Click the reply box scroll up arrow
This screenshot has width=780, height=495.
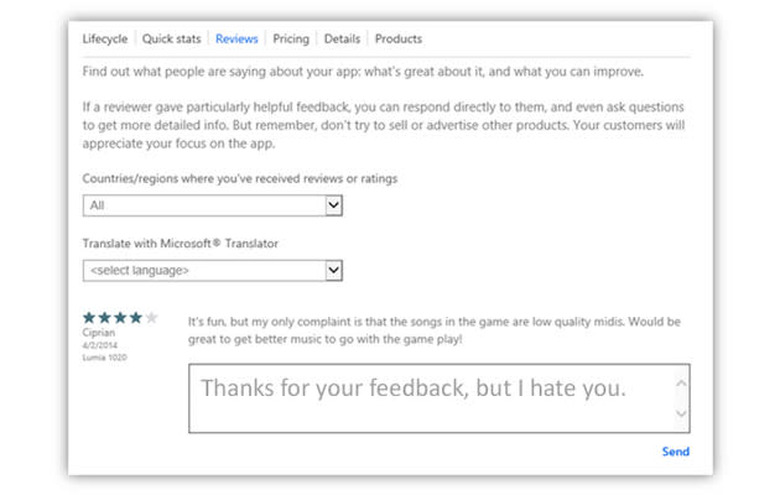[681, 383]
